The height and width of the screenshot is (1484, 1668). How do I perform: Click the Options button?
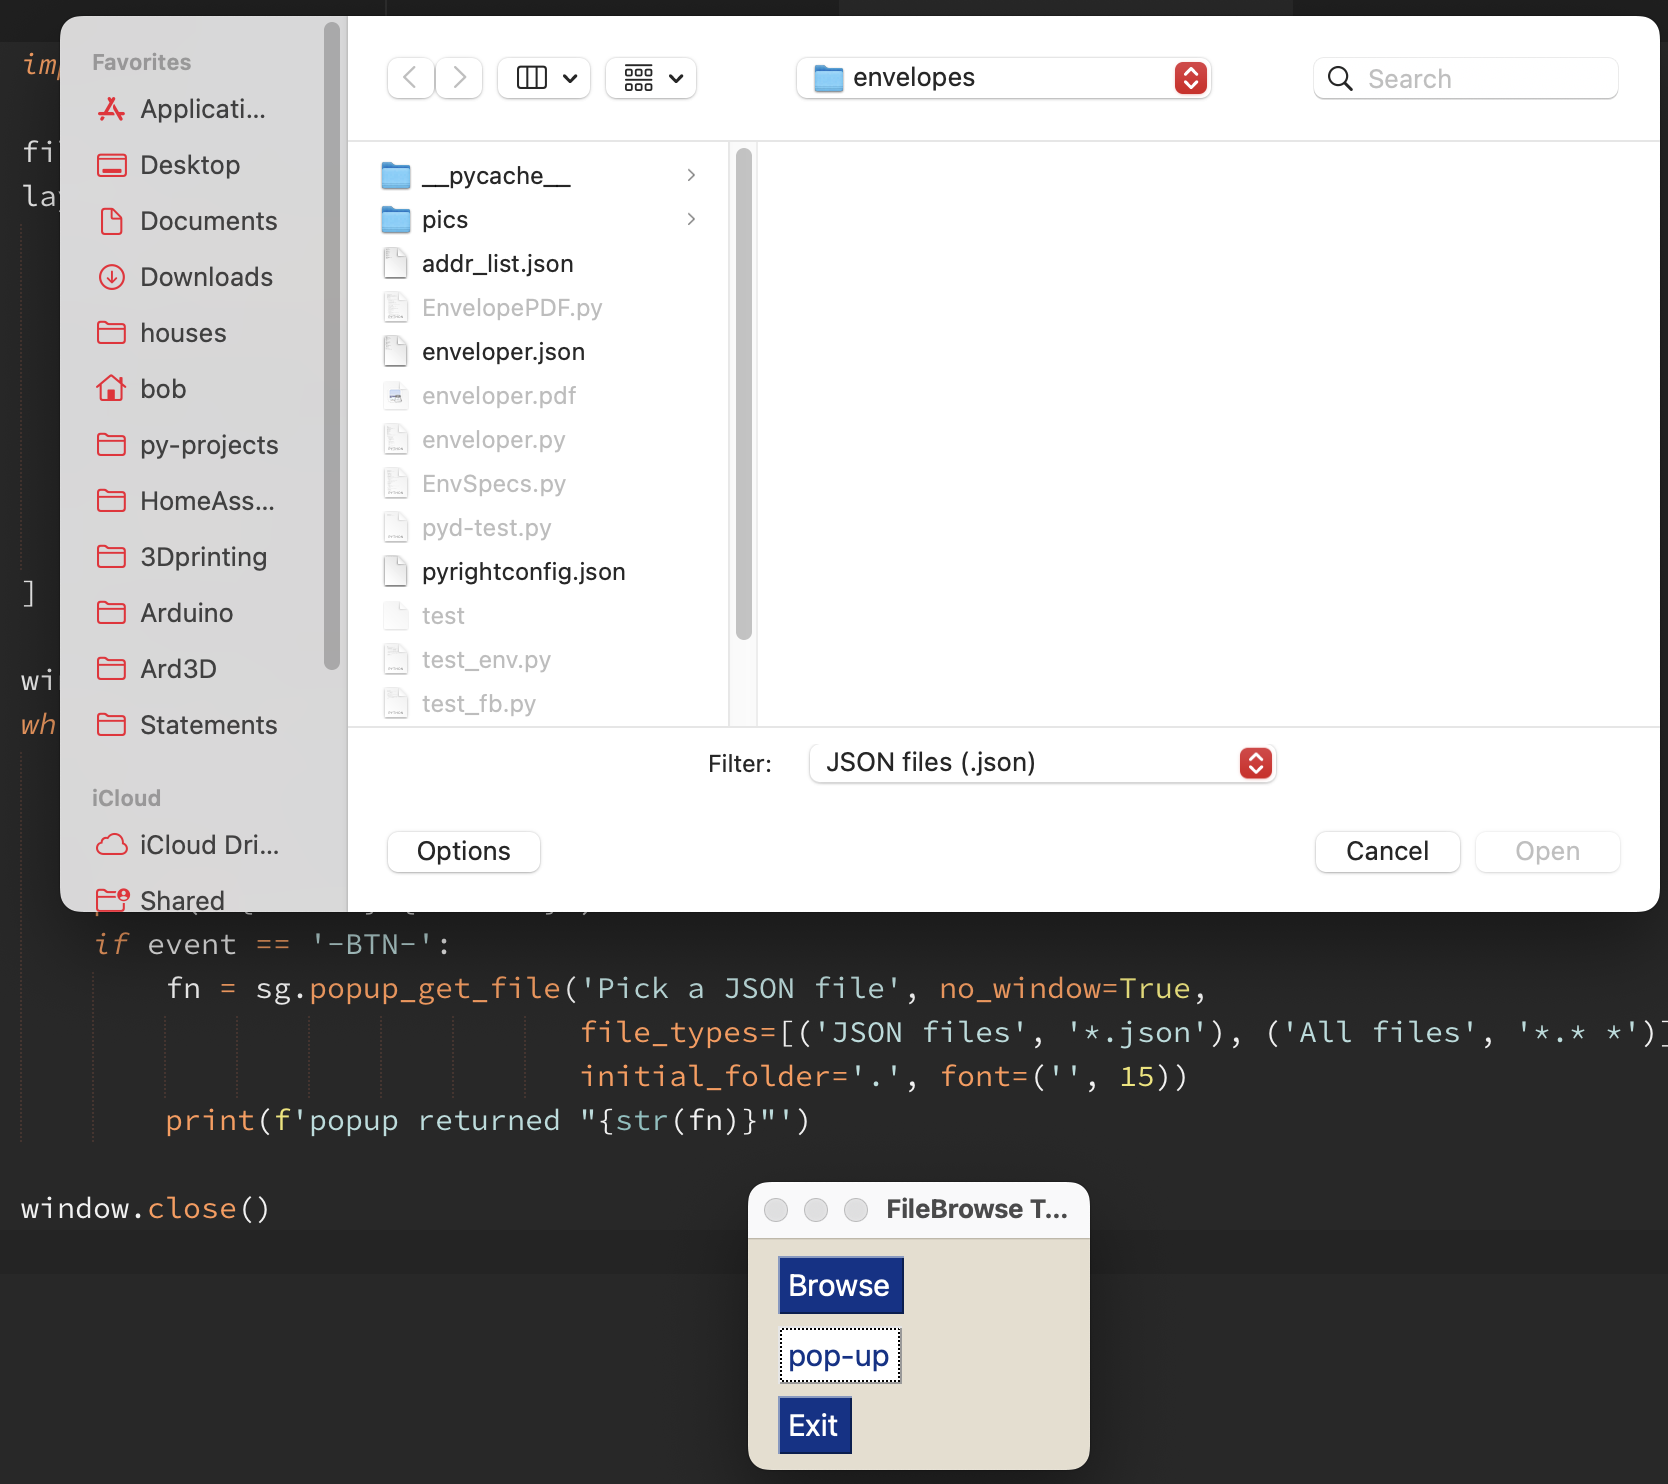point(463,851)
